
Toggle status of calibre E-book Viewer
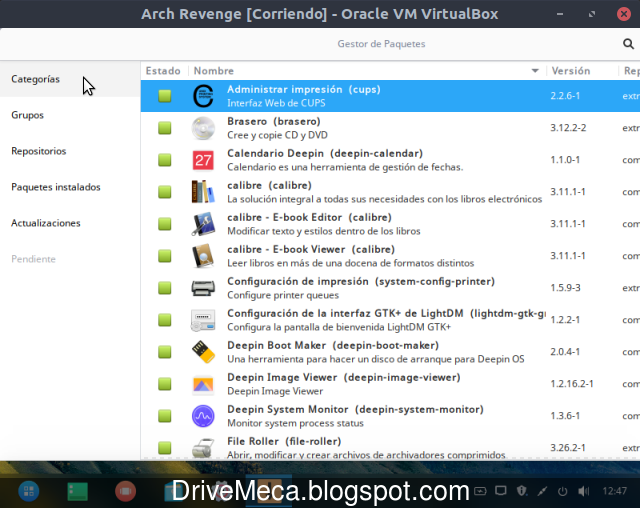(165, 256)
